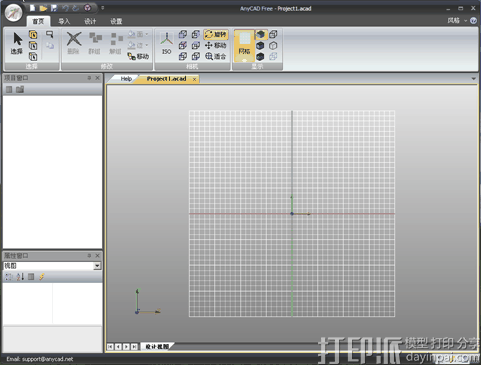This screenshot has width=481, height=365.
Task: Sort properties by category icon
Action: pos(9,276)
